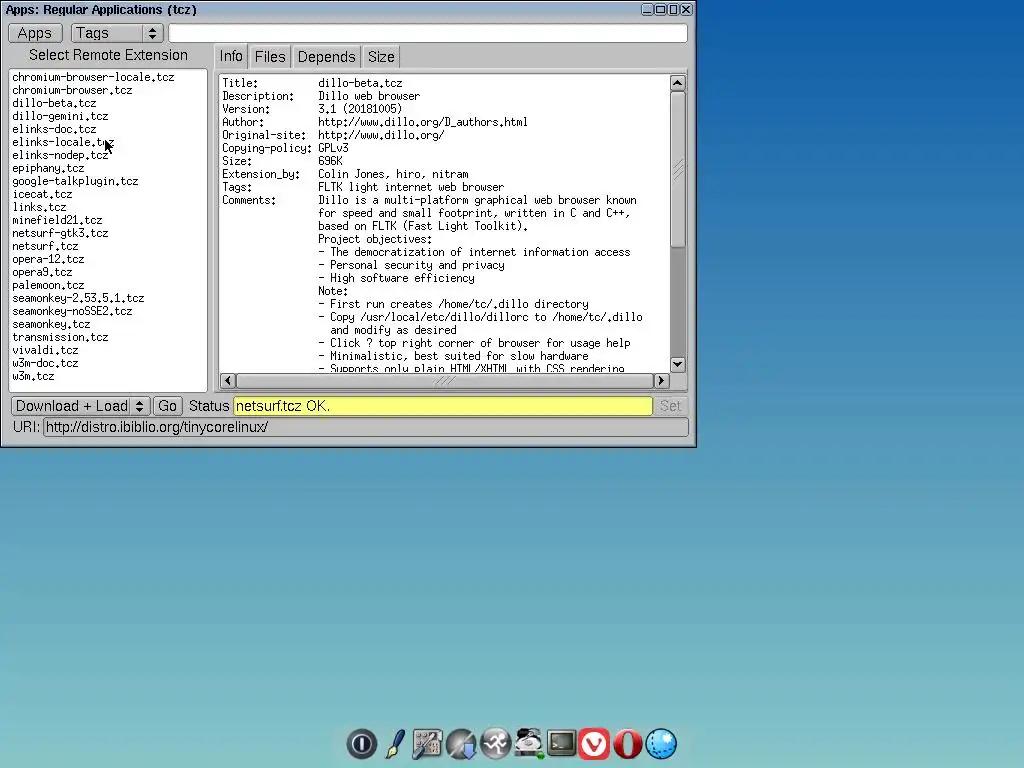The image size is (1024, 768).
Task: Select google-talkplugin.tcz in the list
Action: [x=108, y=182]
